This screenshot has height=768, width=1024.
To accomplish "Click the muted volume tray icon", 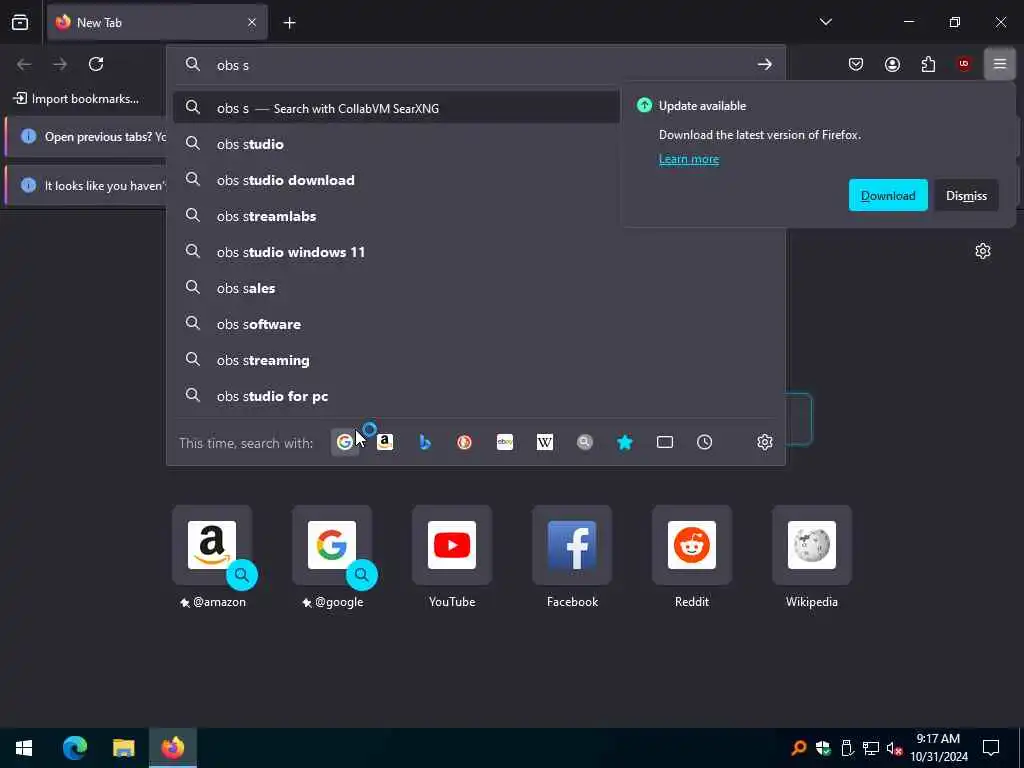I will 894,748.
